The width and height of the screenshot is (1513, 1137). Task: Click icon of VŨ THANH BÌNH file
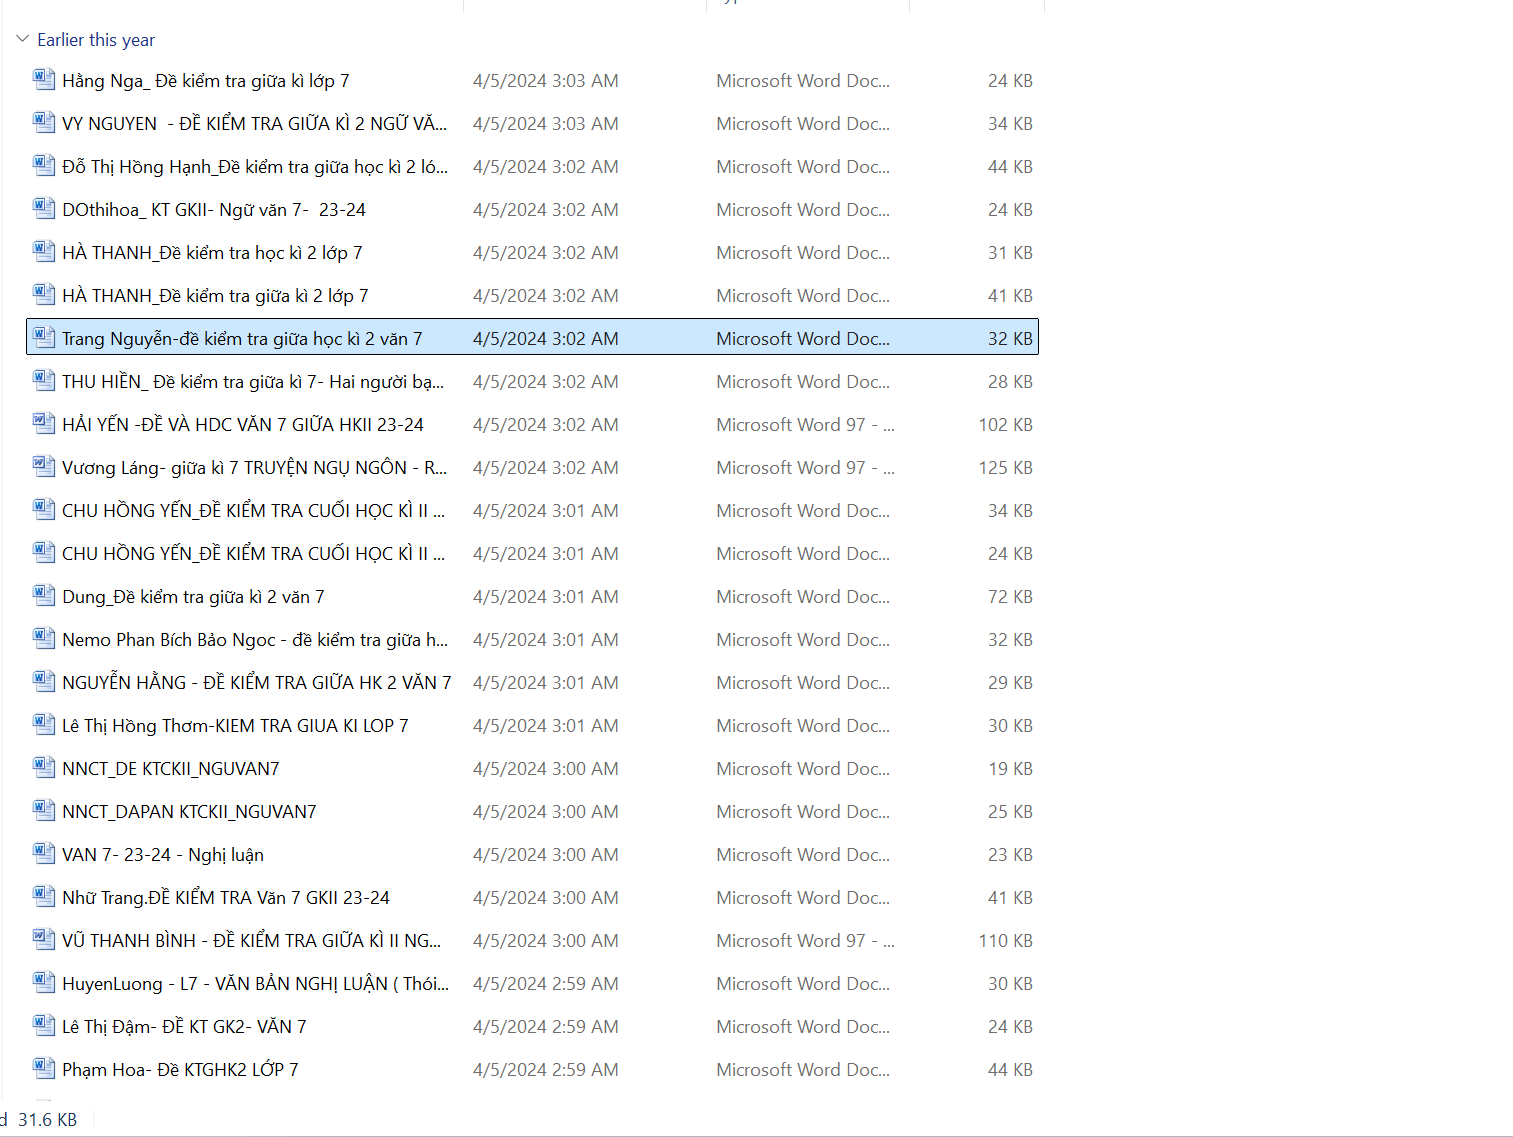click(x=44, y=940)
